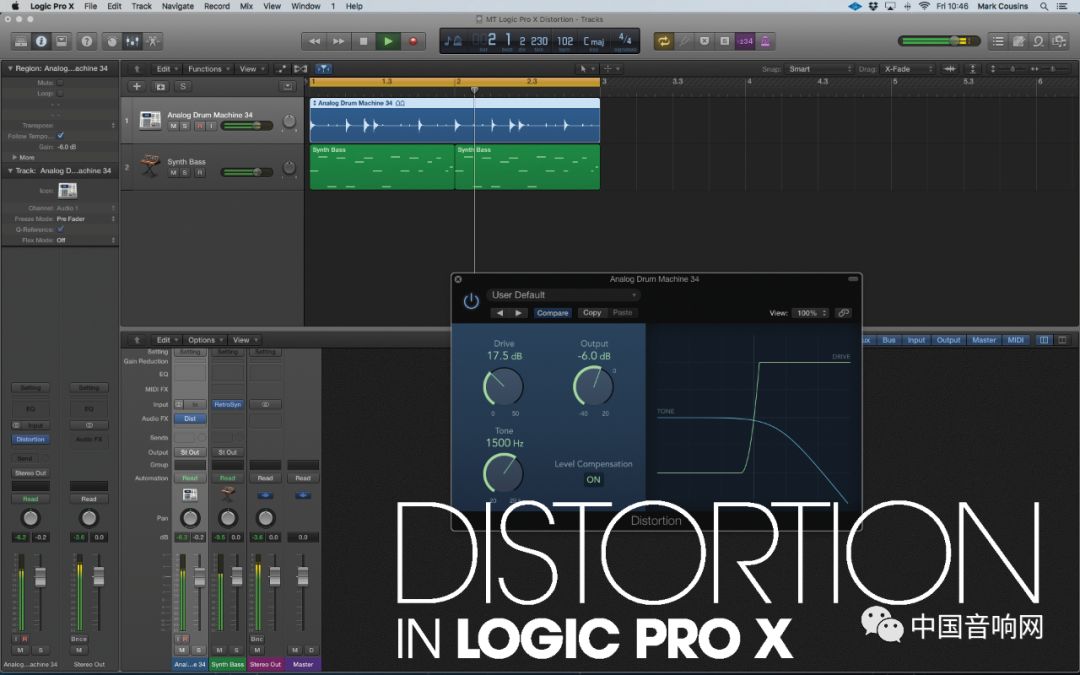The height and width of the screenshot is (675, 1080).
Task: Open Quick Help question mark icon
Action: tap(87, 41)
